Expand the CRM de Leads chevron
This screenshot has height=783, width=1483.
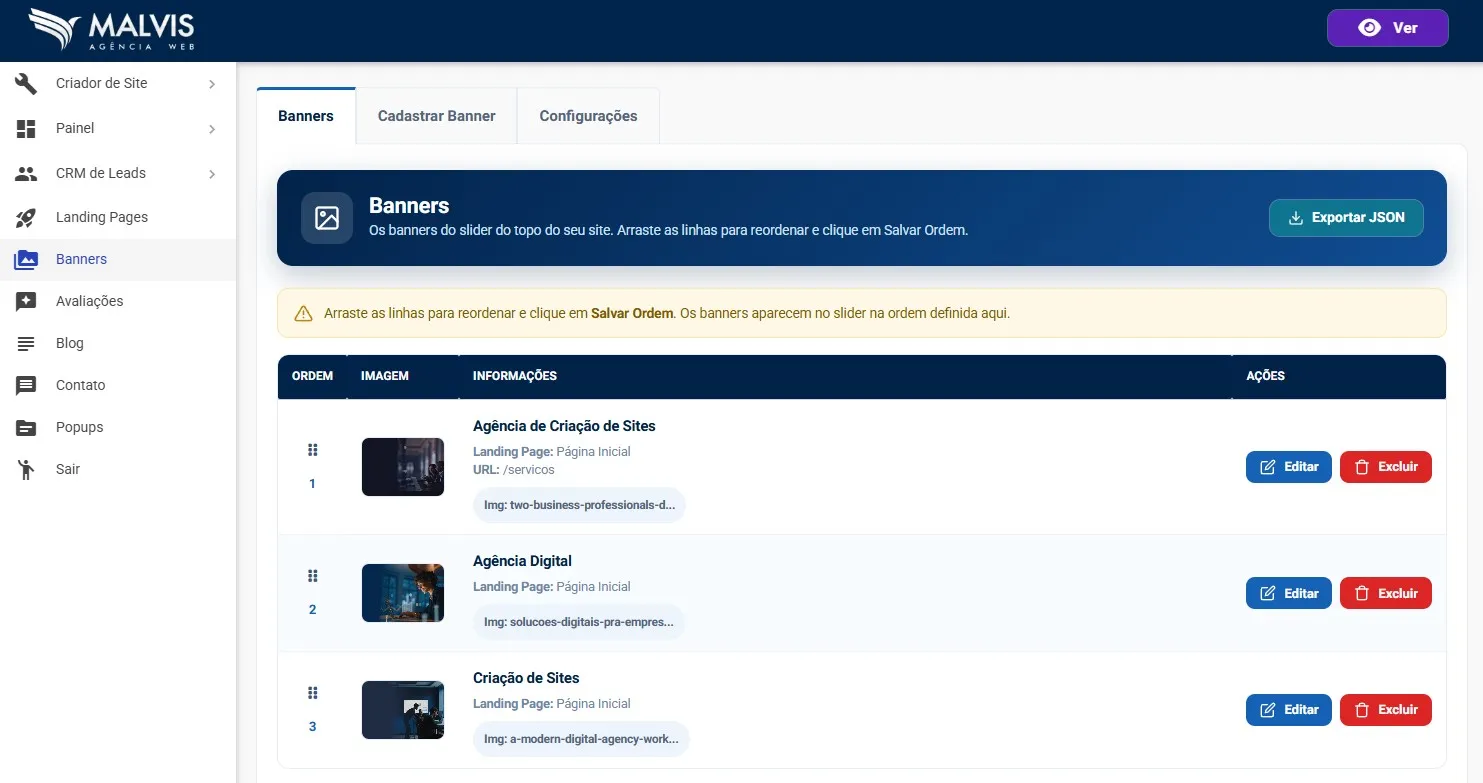point(212,174)
